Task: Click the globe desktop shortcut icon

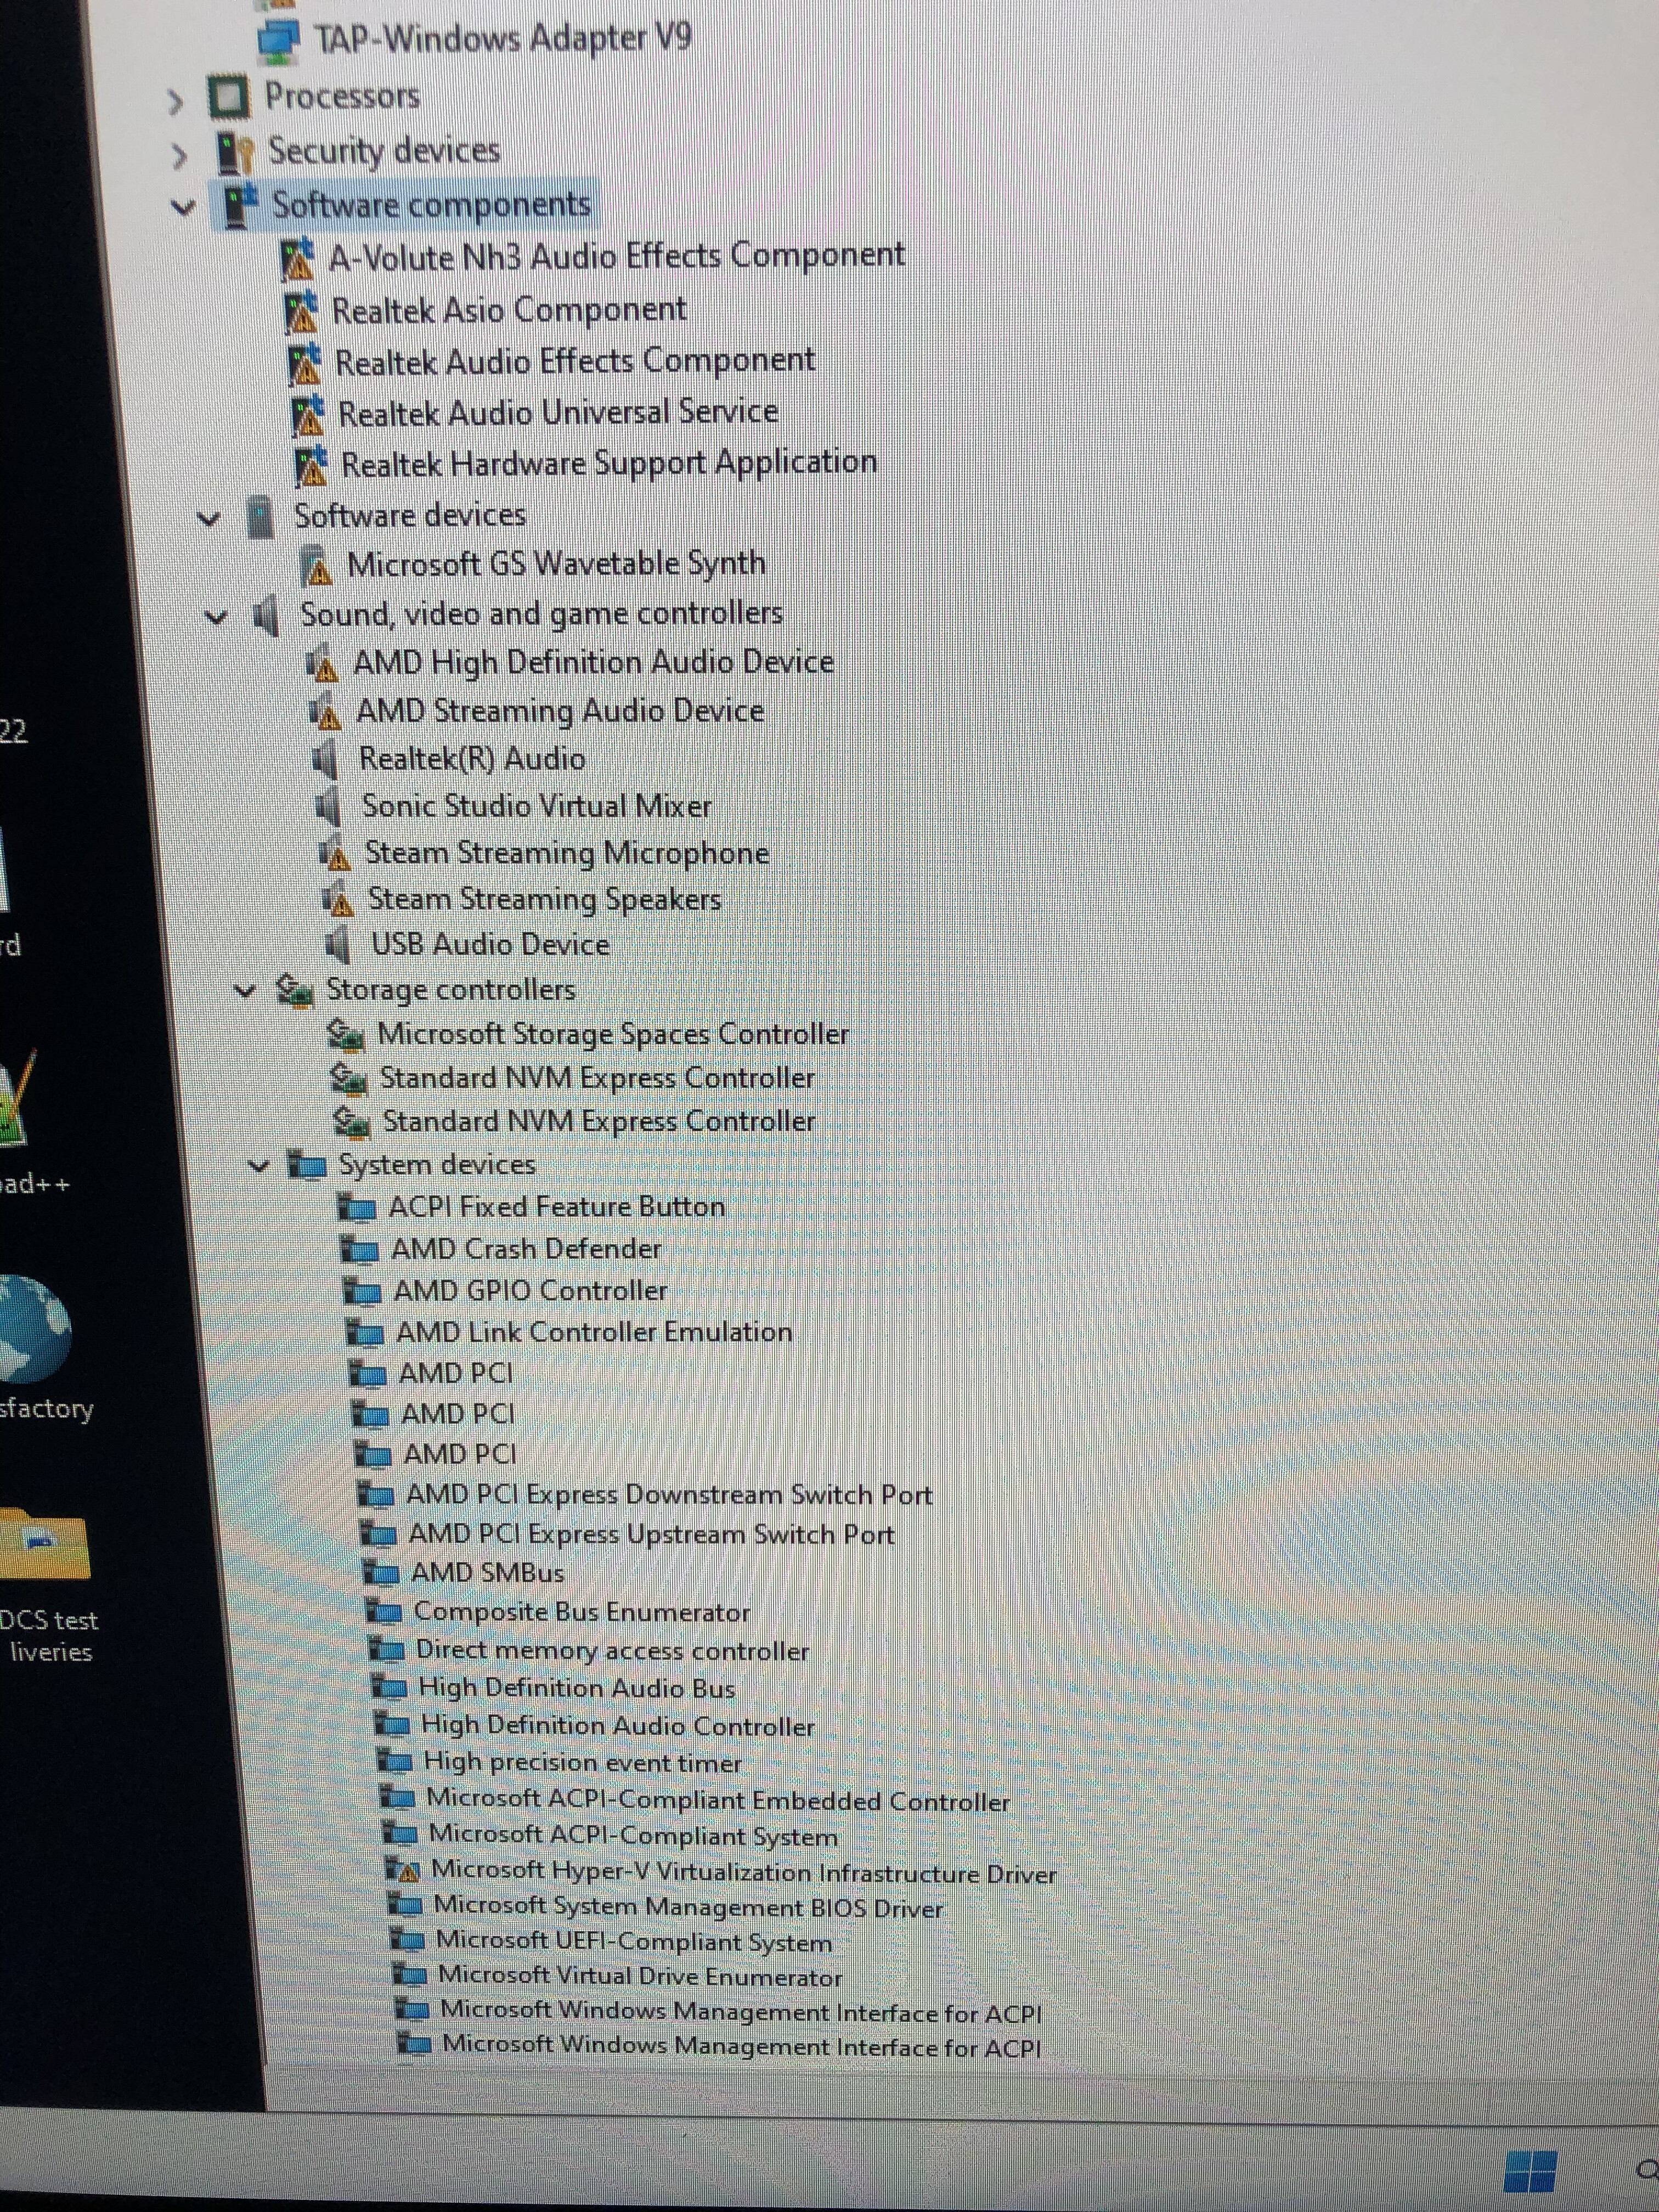Action: tap(35, 1329)
